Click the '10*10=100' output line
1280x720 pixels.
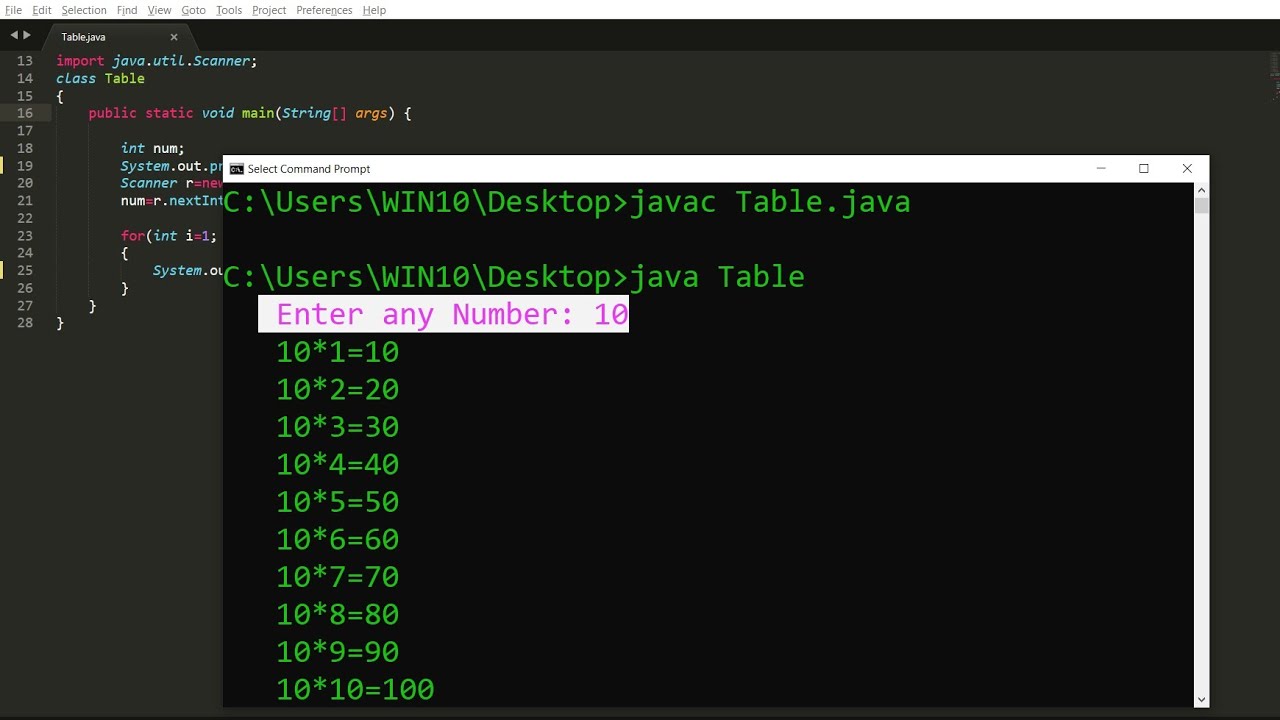(x=355, y=689)
